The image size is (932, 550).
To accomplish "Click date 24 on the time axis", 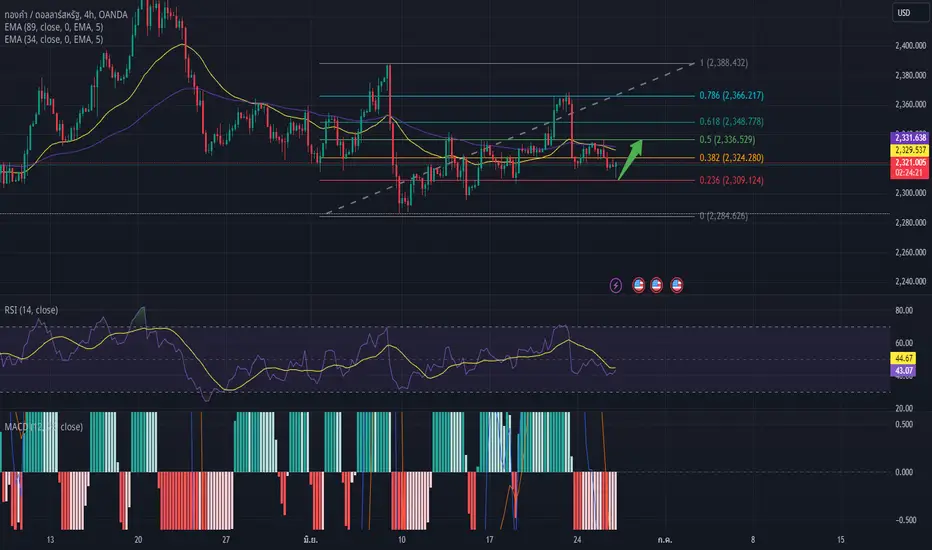I will coord(577,540).
